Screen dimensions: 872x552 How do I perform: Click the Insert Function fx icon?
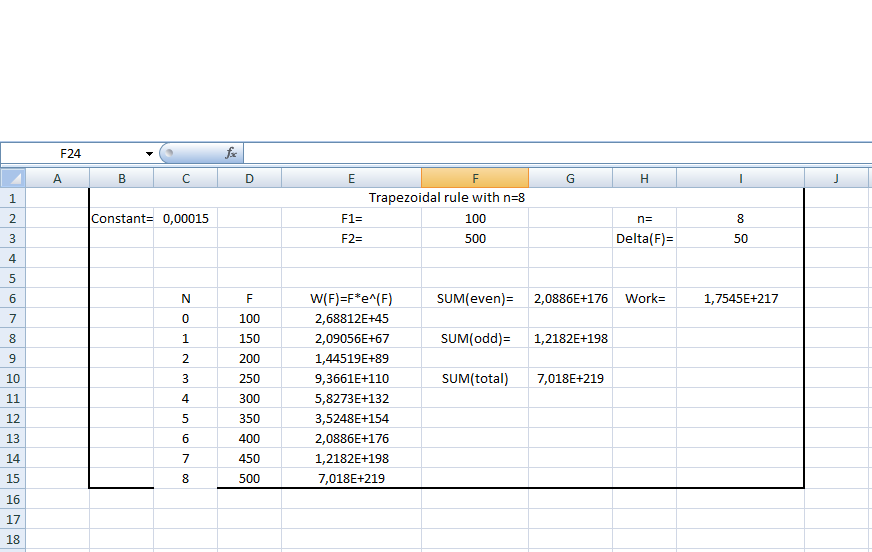pyautogui.click(x=230, y=153)
